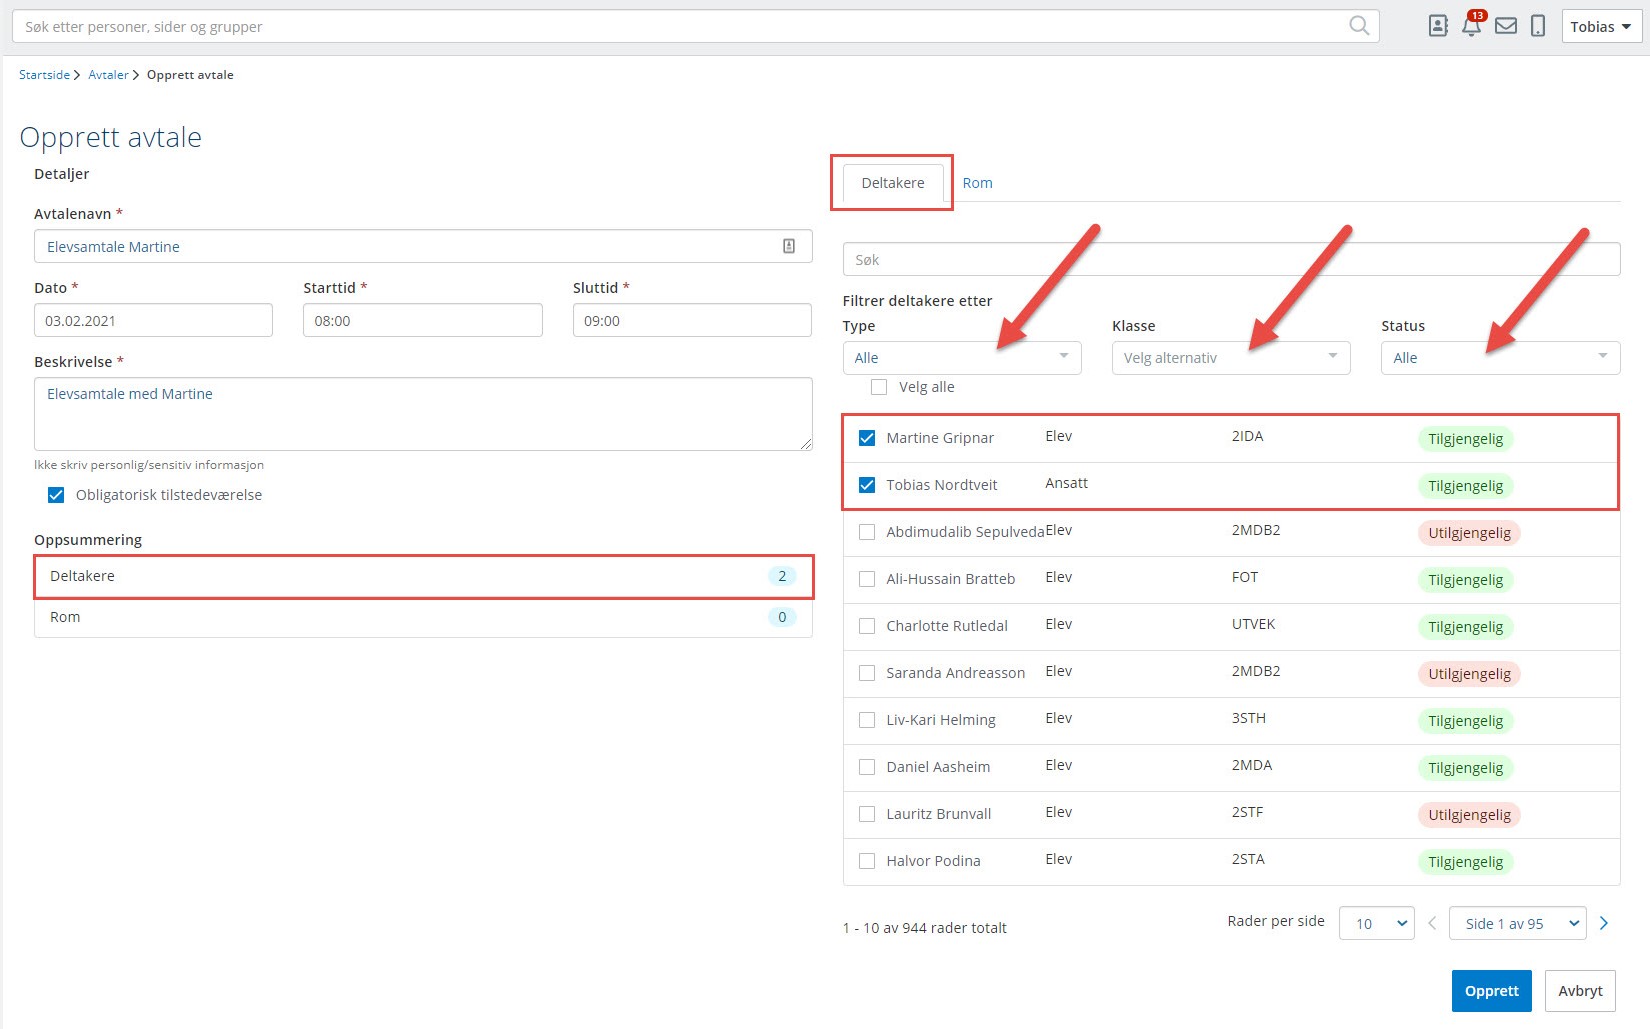Click the Avbryt button
The height and width of the screenshot is (1029, 1650).
(1580, 991)
